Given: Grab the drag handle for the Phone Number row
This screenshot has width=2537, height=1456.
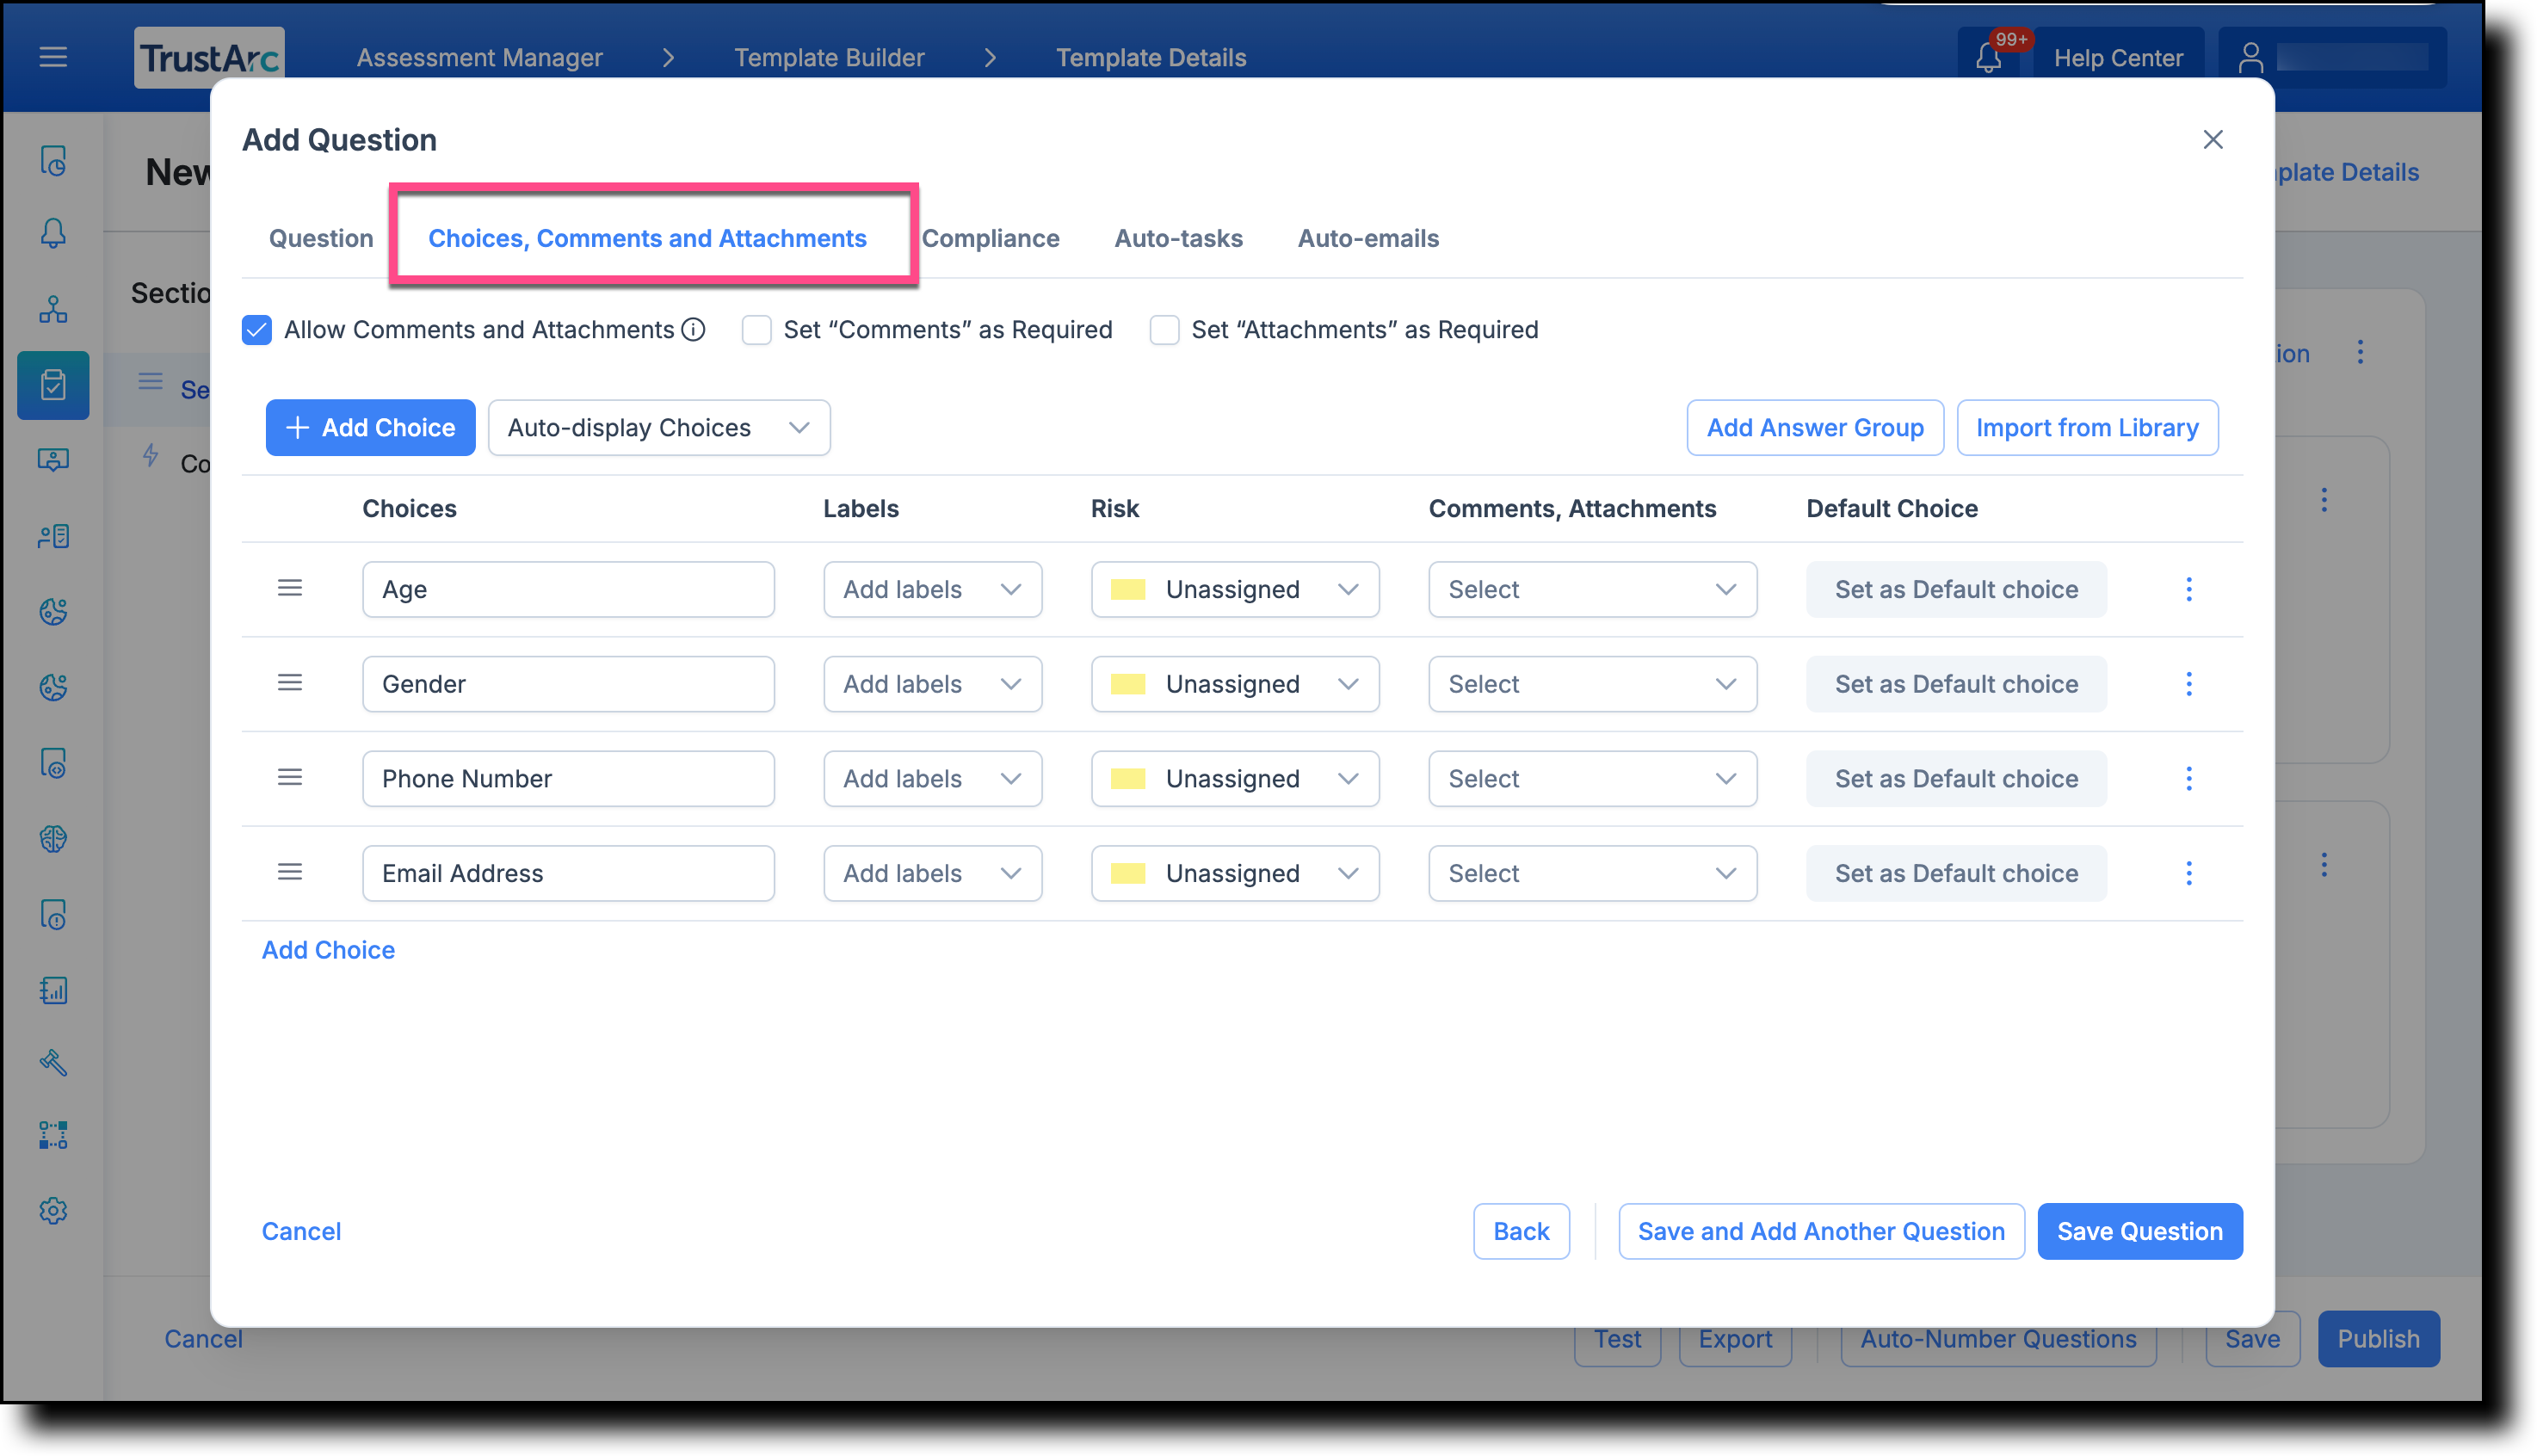Looking at the screenshot, I should pos(290,777).
